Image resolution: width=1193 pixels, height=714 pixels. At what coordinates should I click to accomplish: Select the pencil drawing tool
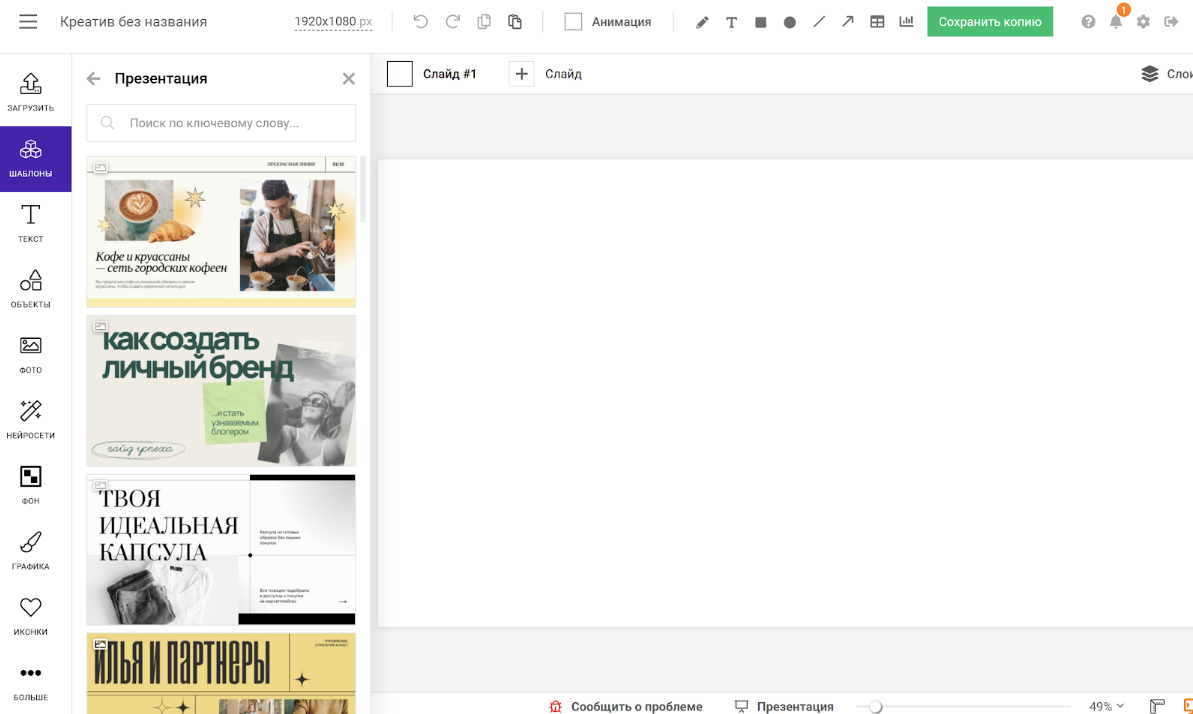[x=702, y=22]
